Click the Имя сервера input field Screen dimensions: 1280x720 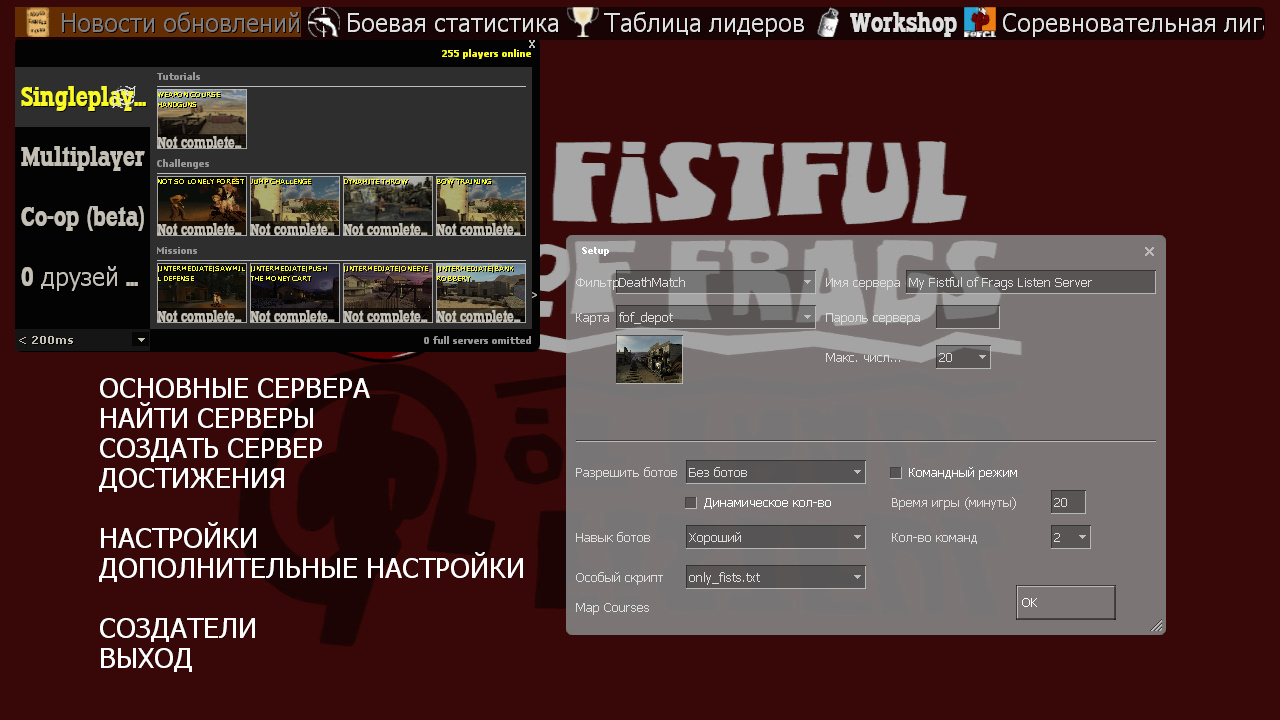tap(1030, 282)
